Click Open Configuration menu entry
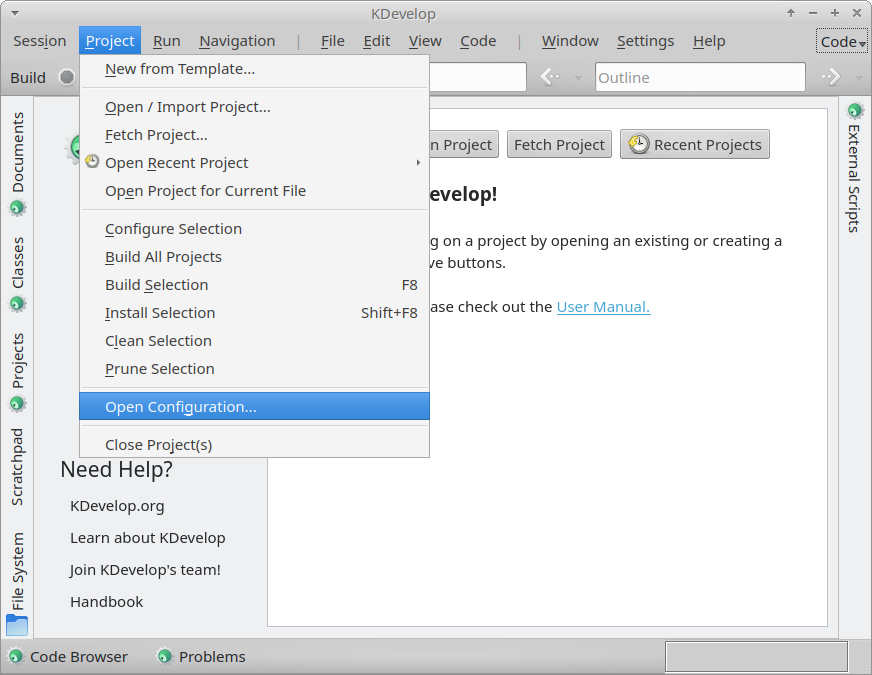Image resolution: width=872 pixels, height=675 pixels. [255, 406]
